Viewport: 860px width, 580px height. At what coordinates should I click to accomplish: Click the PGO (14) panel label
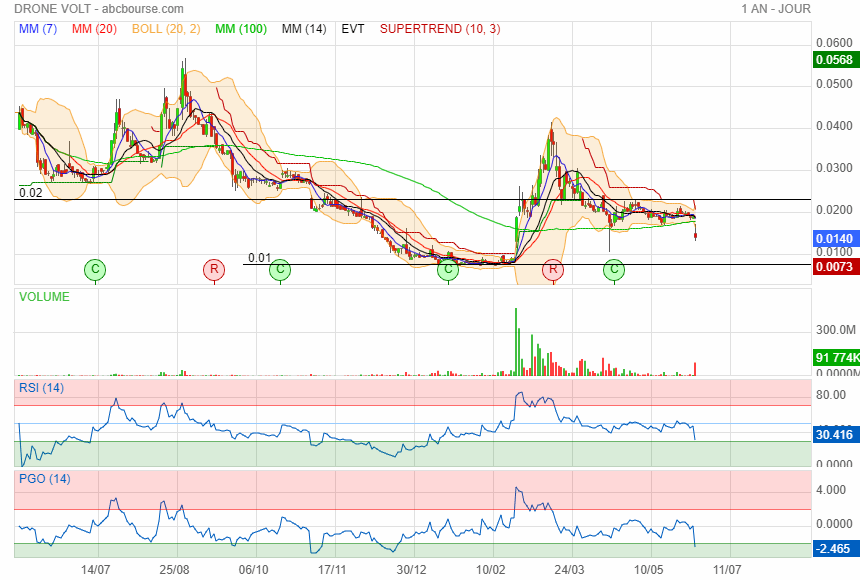[45, 479]
